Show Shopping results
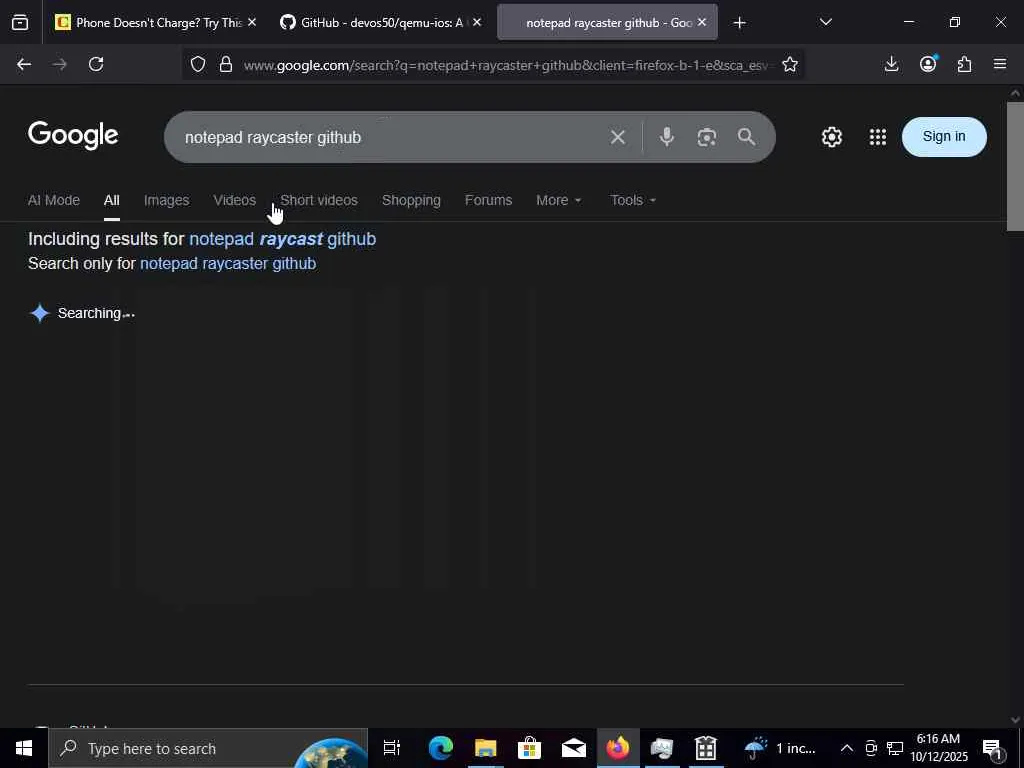The height and width of the screenshot is (768, 1024). coord(411,200)
